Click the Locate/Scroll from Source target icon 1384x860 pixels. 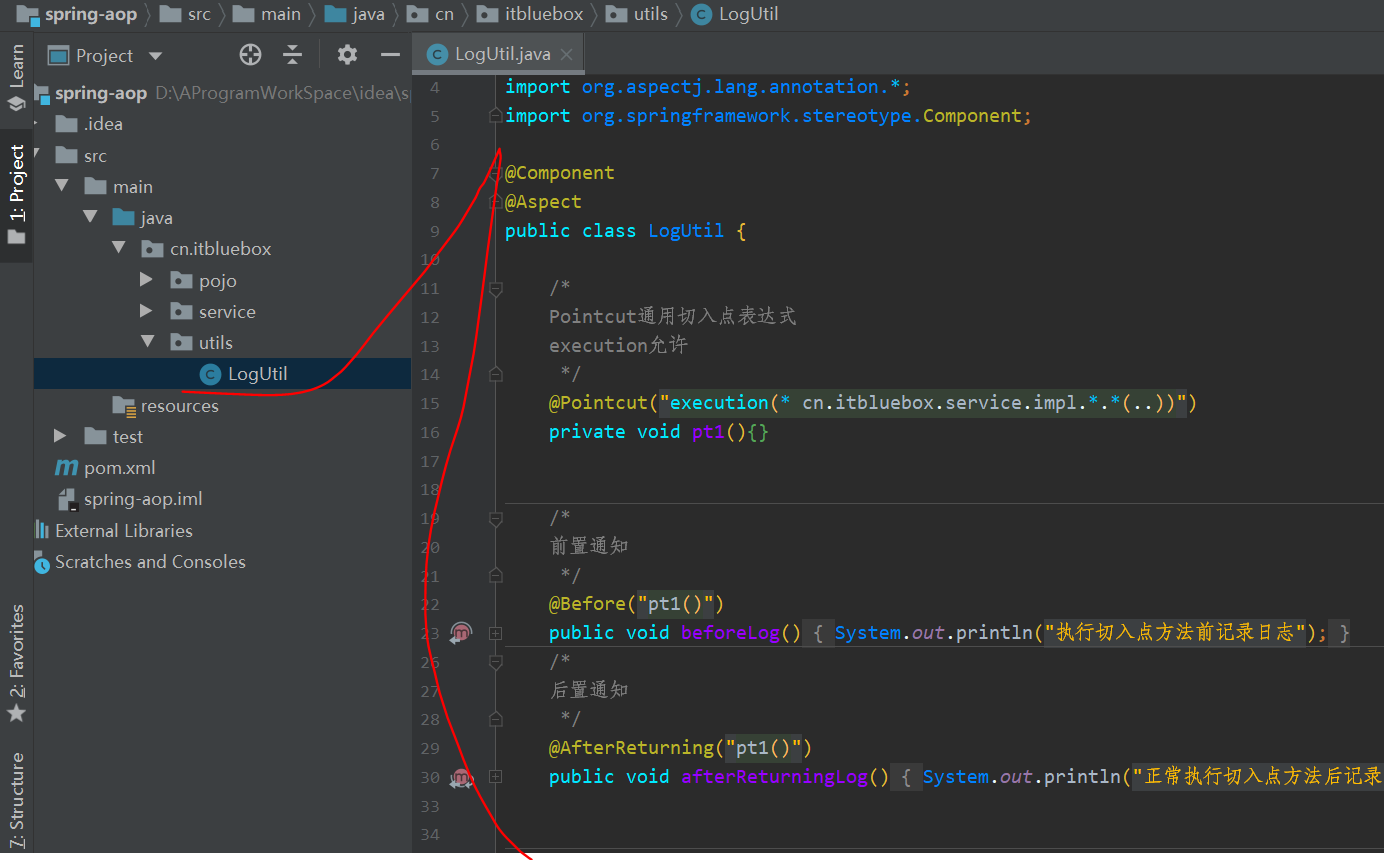(x=251, y=55)
